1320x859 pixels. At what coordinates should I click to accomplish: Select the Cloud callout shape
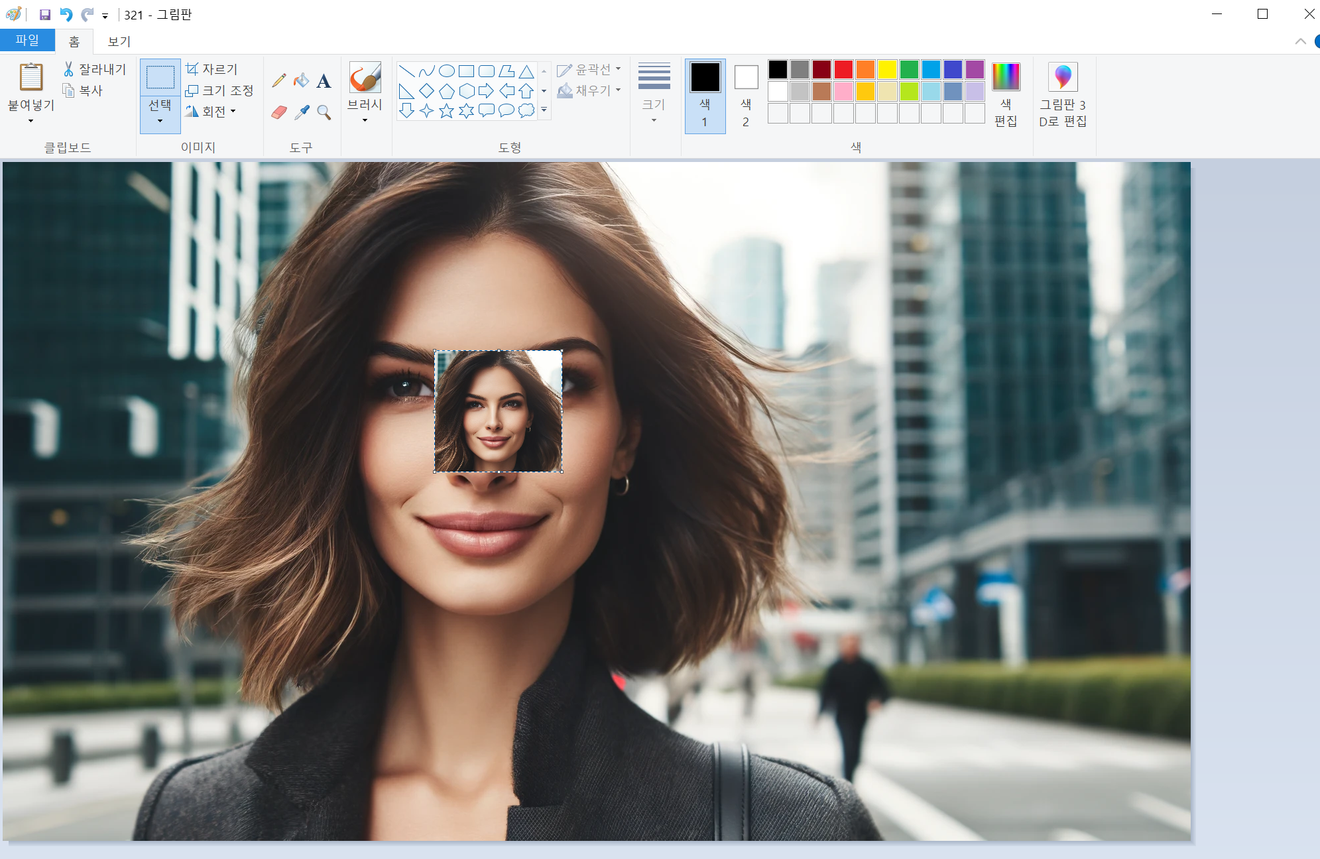pyautogui.click(x=526, y=110)
